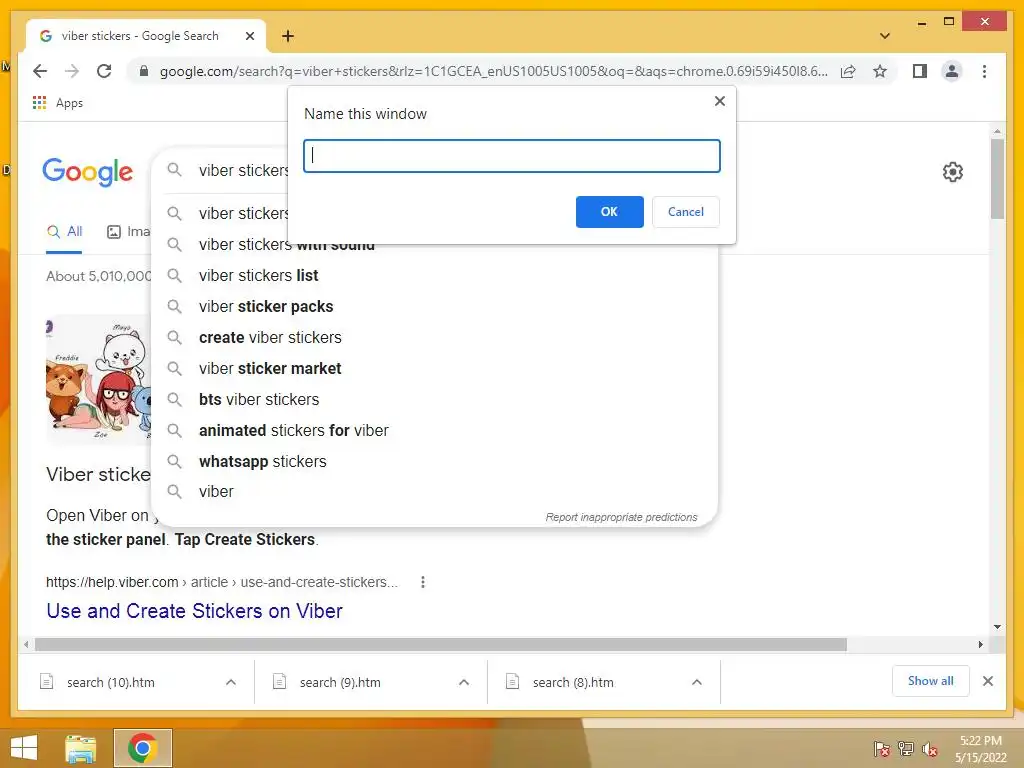This screenshot has width=1024, height=768.
Task: Open the Chrome profile avatar
Action: [952, 71]
